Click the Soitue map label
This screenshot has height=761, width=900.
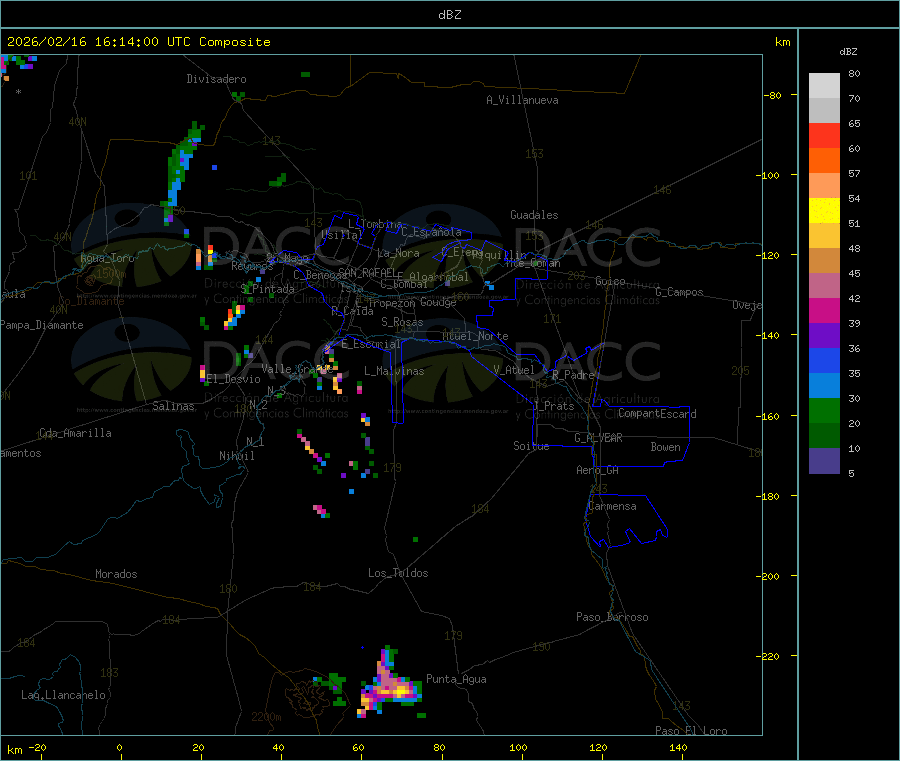tap(531, 446)
